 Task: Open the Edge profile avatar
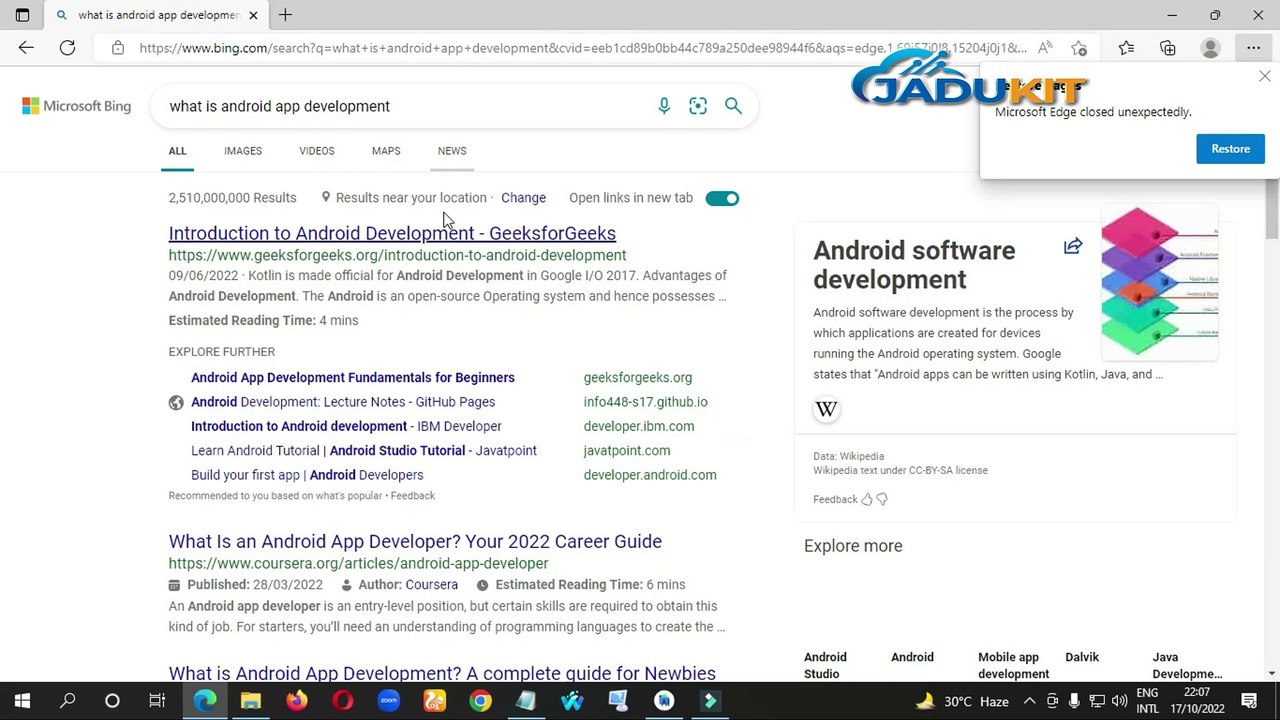(1210, 48)
